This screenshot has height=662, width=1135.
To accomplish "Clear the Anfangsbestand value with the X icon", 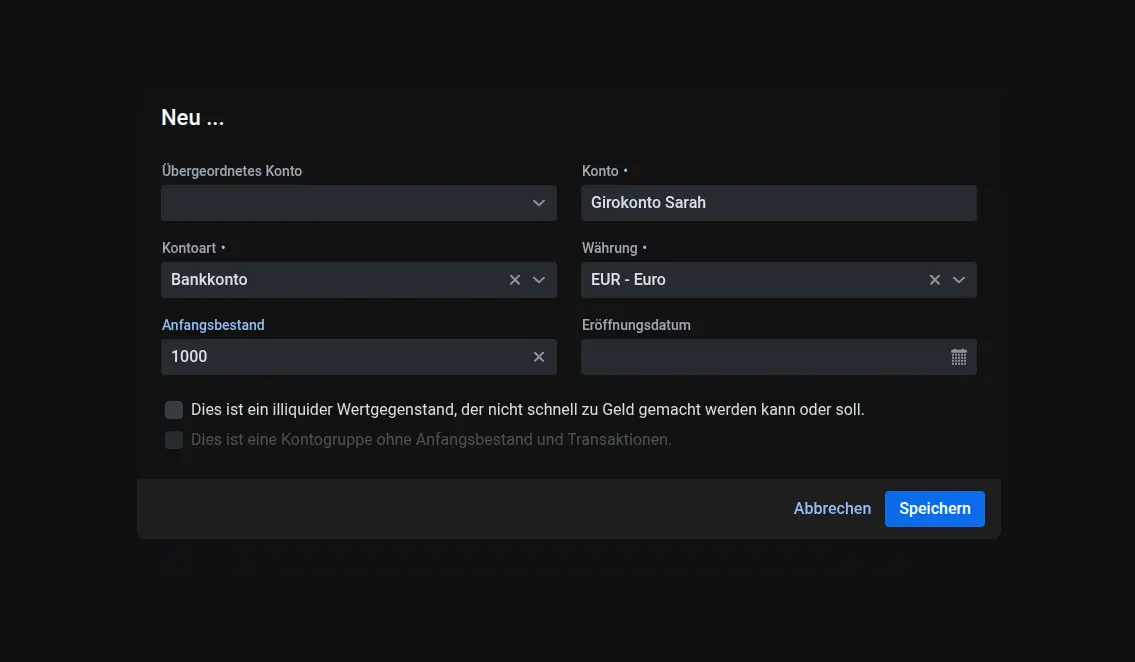I will click(539, 357).
